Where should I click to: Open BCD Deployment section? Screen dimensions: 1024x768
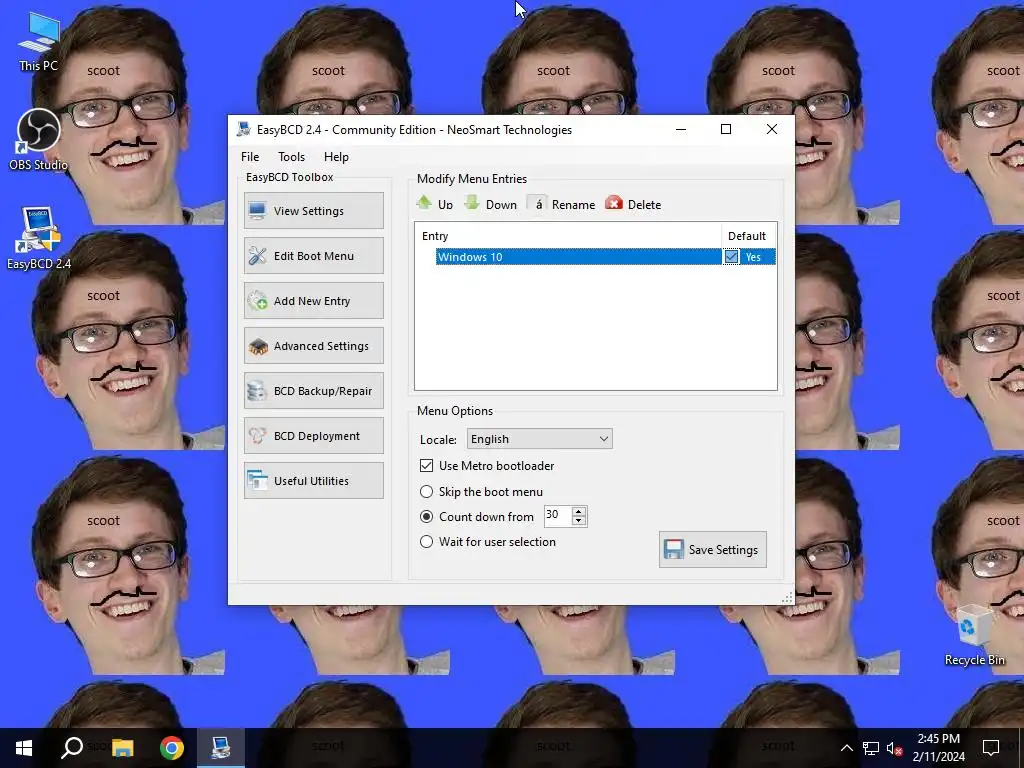(x=313, y=436)
